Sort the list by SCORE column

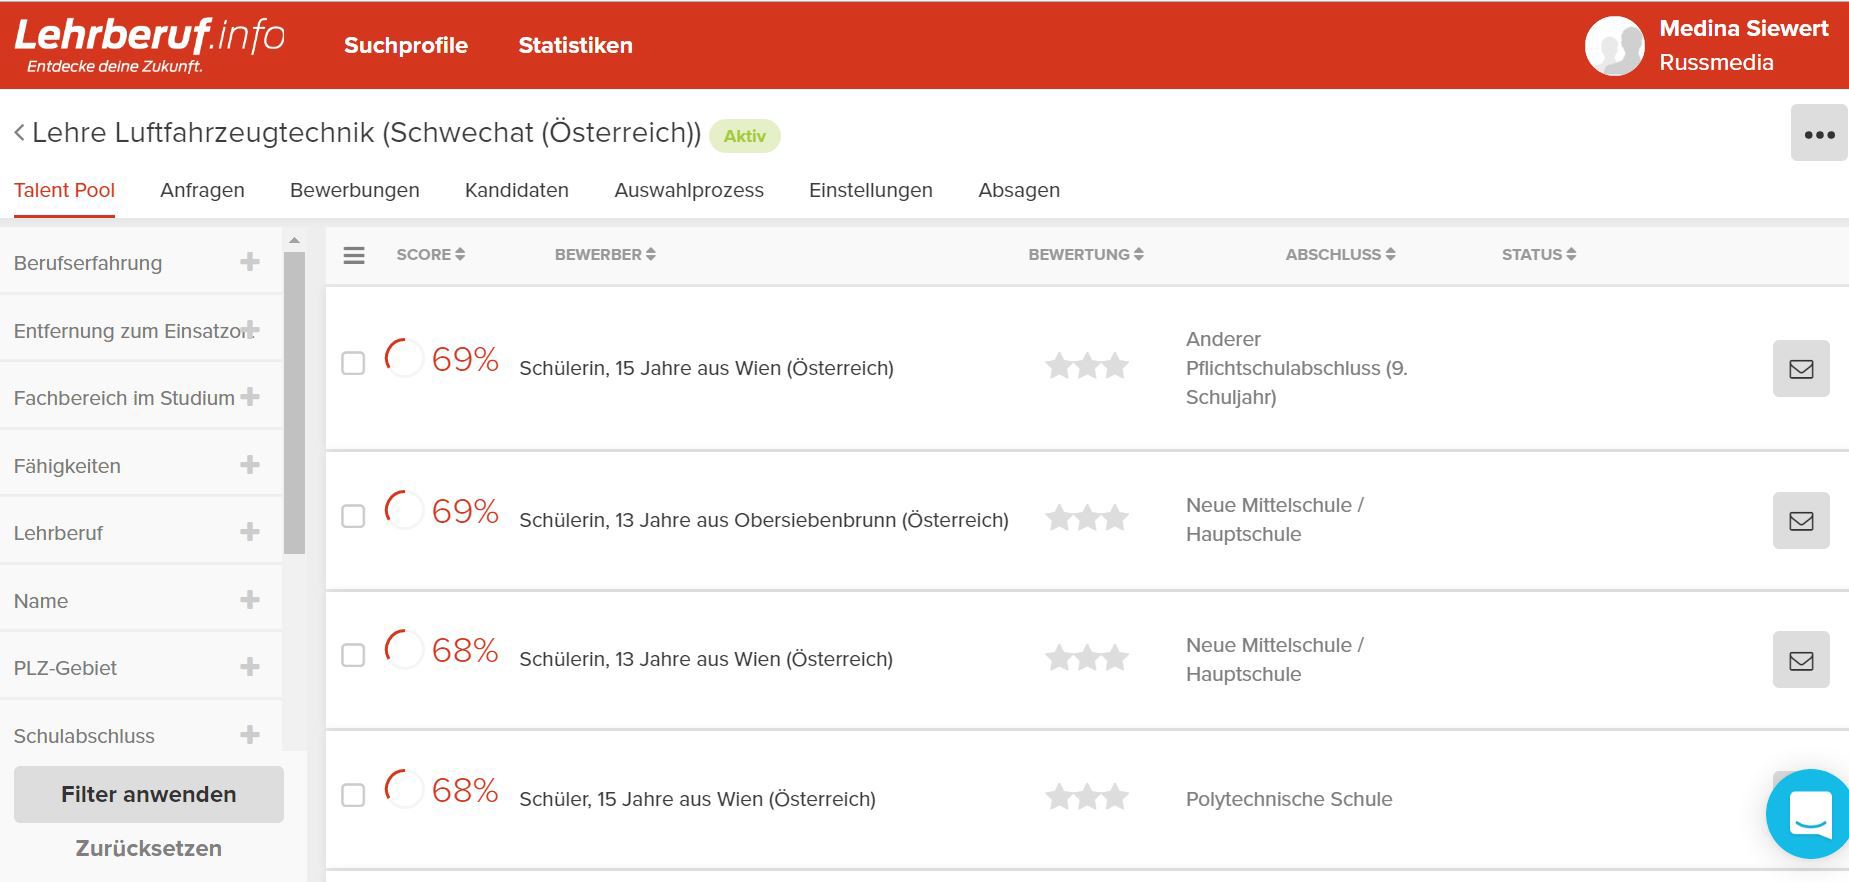point(430,255)
